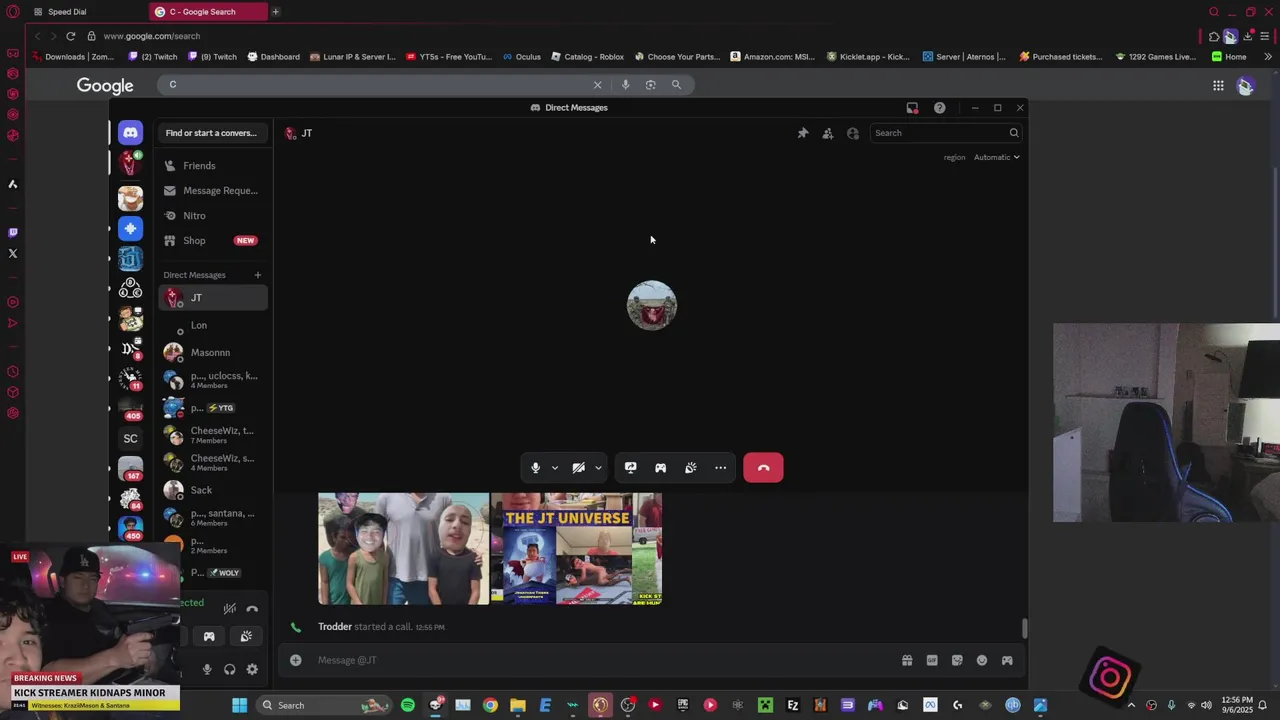Clear the Google search box
This screenshot has width=1280, height=720.
tap(598, 85)
